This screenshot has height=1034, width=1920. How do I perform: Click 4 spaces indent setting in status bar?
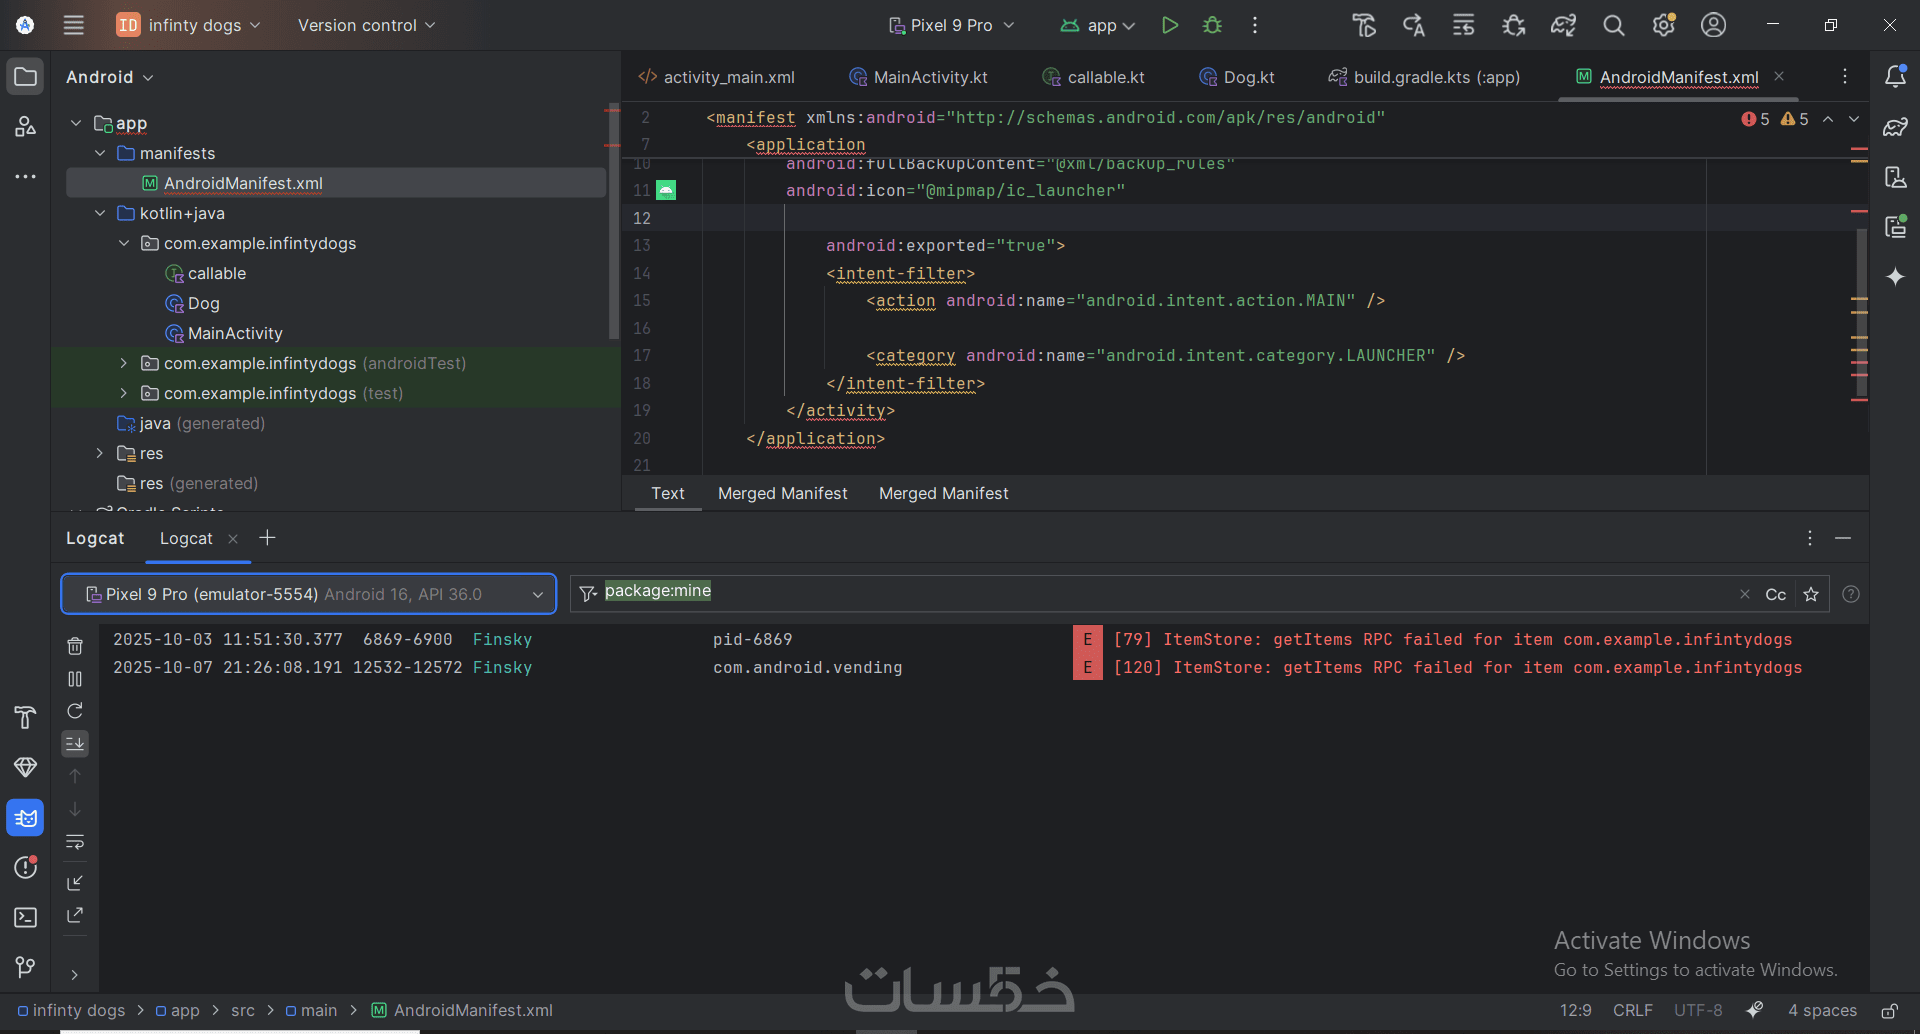[1822, 1010]
